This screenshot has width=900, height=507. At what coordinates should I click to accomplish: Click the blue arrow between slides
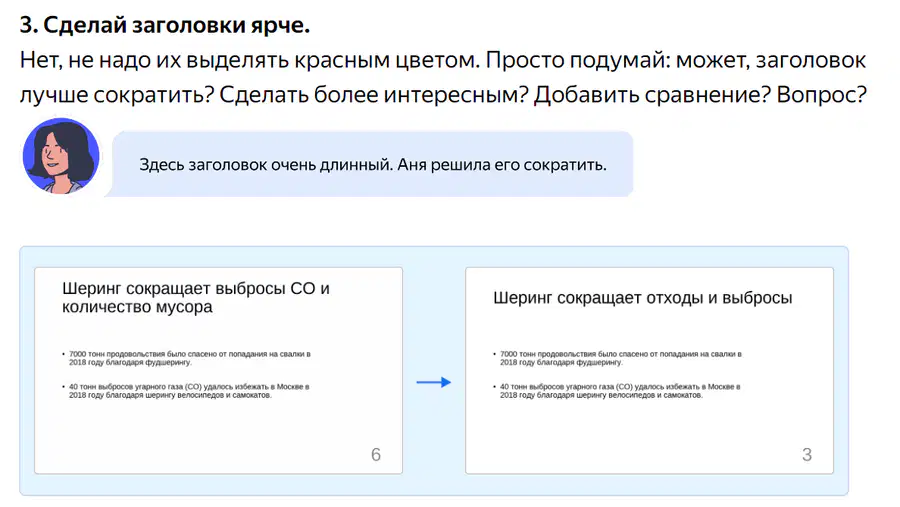click(x=434, y=382)
